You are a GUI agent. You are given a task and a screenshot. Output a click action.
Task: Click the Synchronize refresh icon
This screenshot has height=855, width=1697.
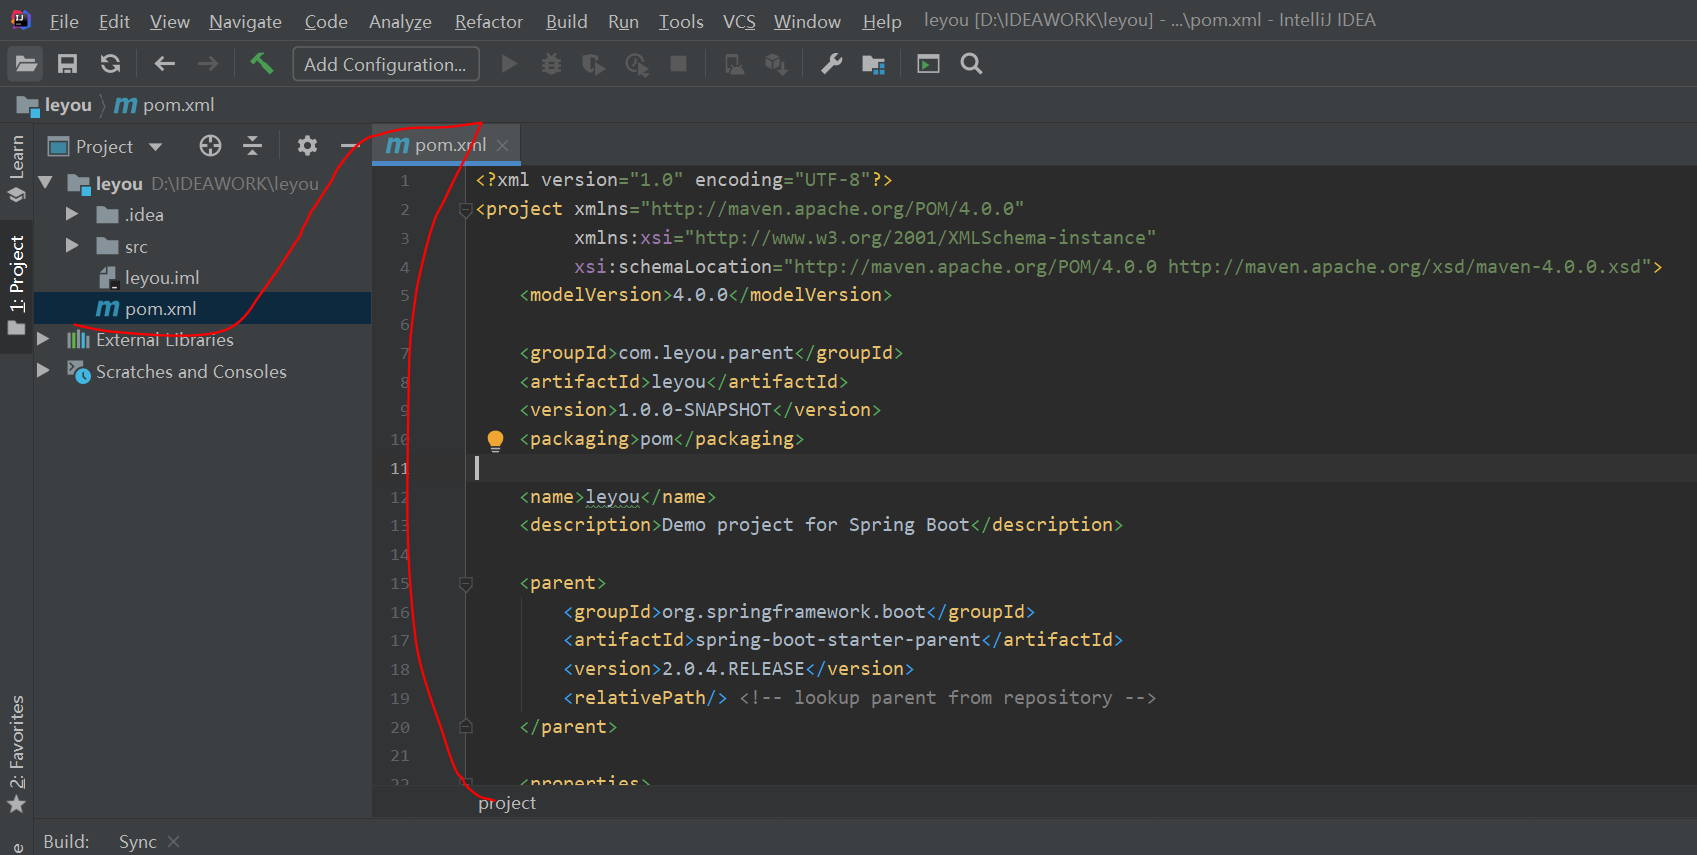(x=110, y=64)
